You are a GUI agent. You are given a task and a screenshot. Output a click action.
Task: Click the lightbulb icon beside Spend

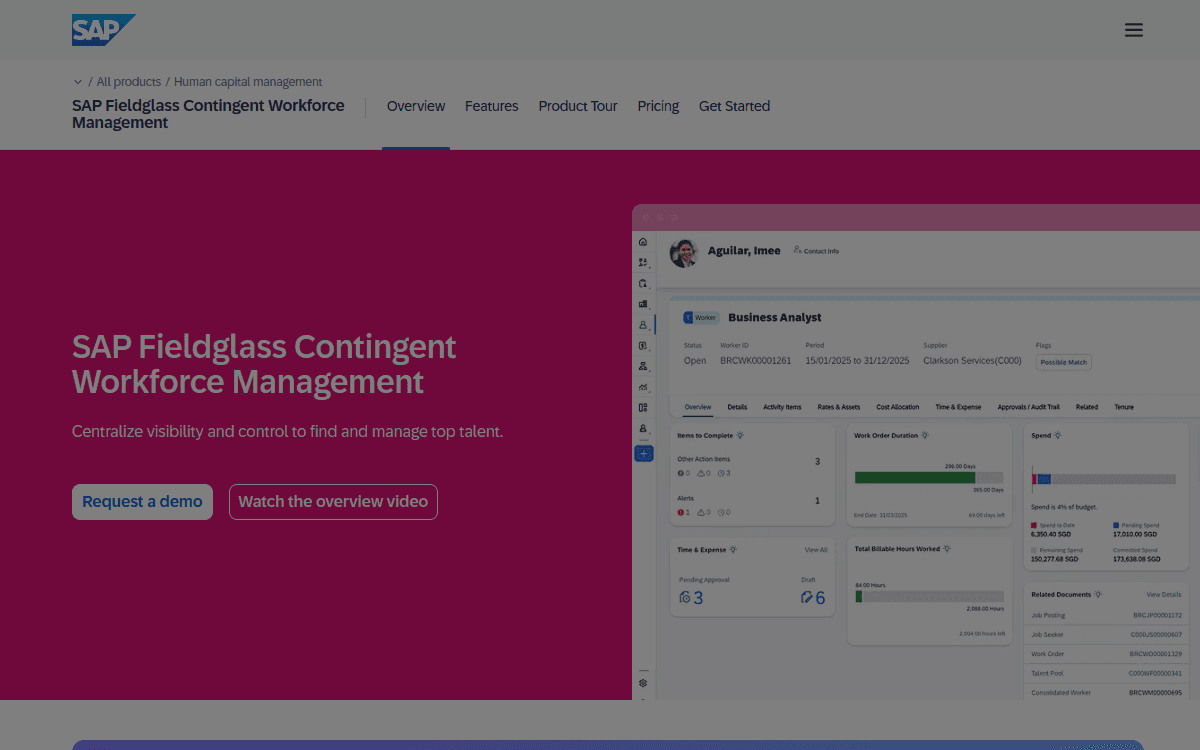[1058, 435]
